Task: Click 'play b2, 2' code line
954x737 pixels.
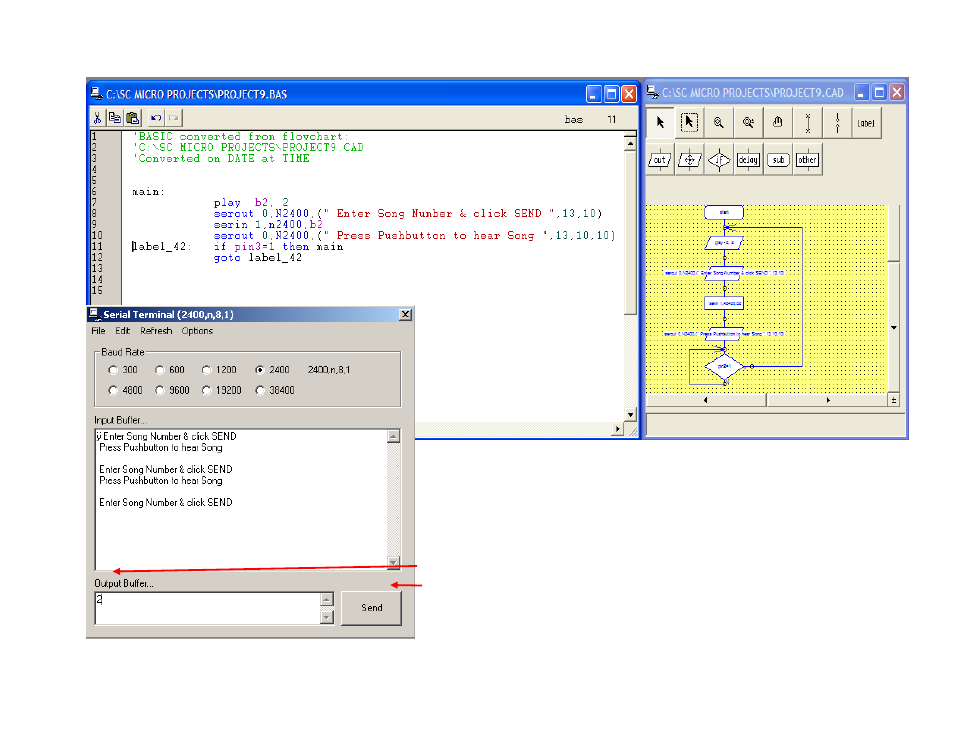Action: [251, 203]
